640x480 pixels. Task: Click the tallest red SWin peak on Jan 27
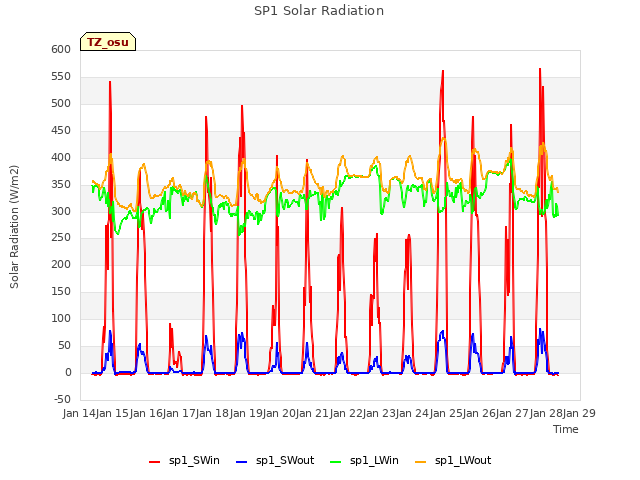[540, 69]
